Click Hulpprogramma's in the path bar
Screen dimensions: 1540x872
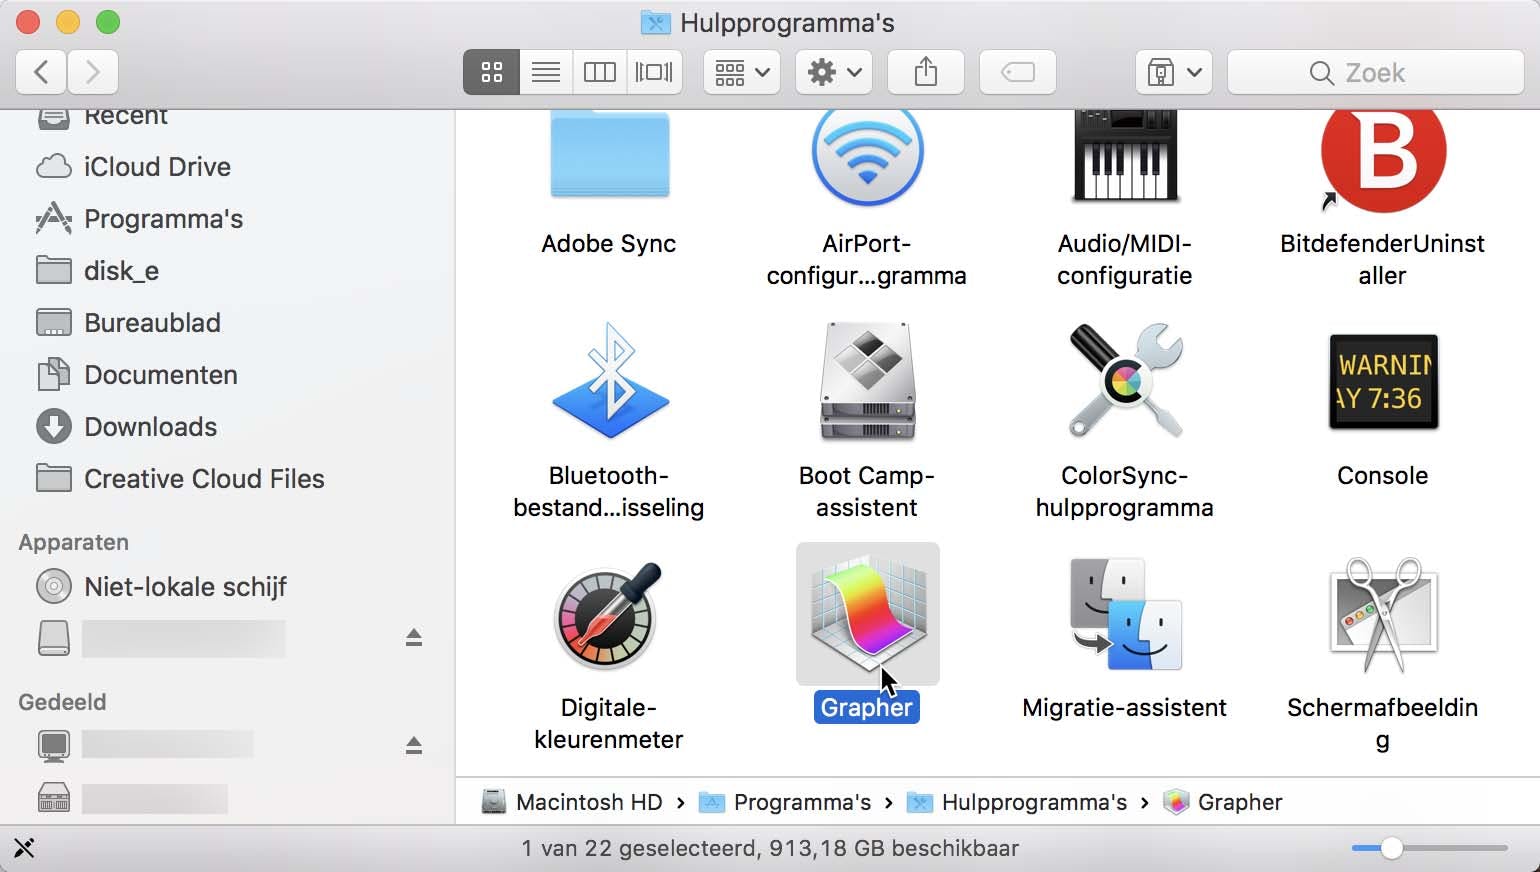pos(1017,802)
